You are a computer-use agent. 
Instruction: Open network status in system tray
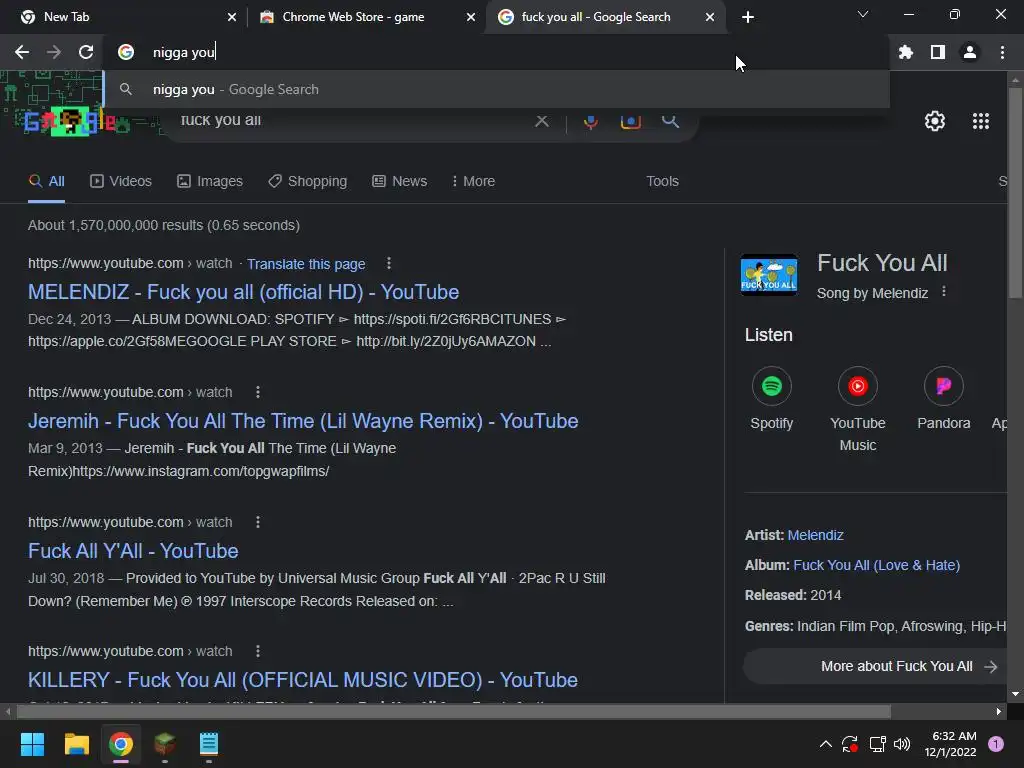click(x=877, y=744)
